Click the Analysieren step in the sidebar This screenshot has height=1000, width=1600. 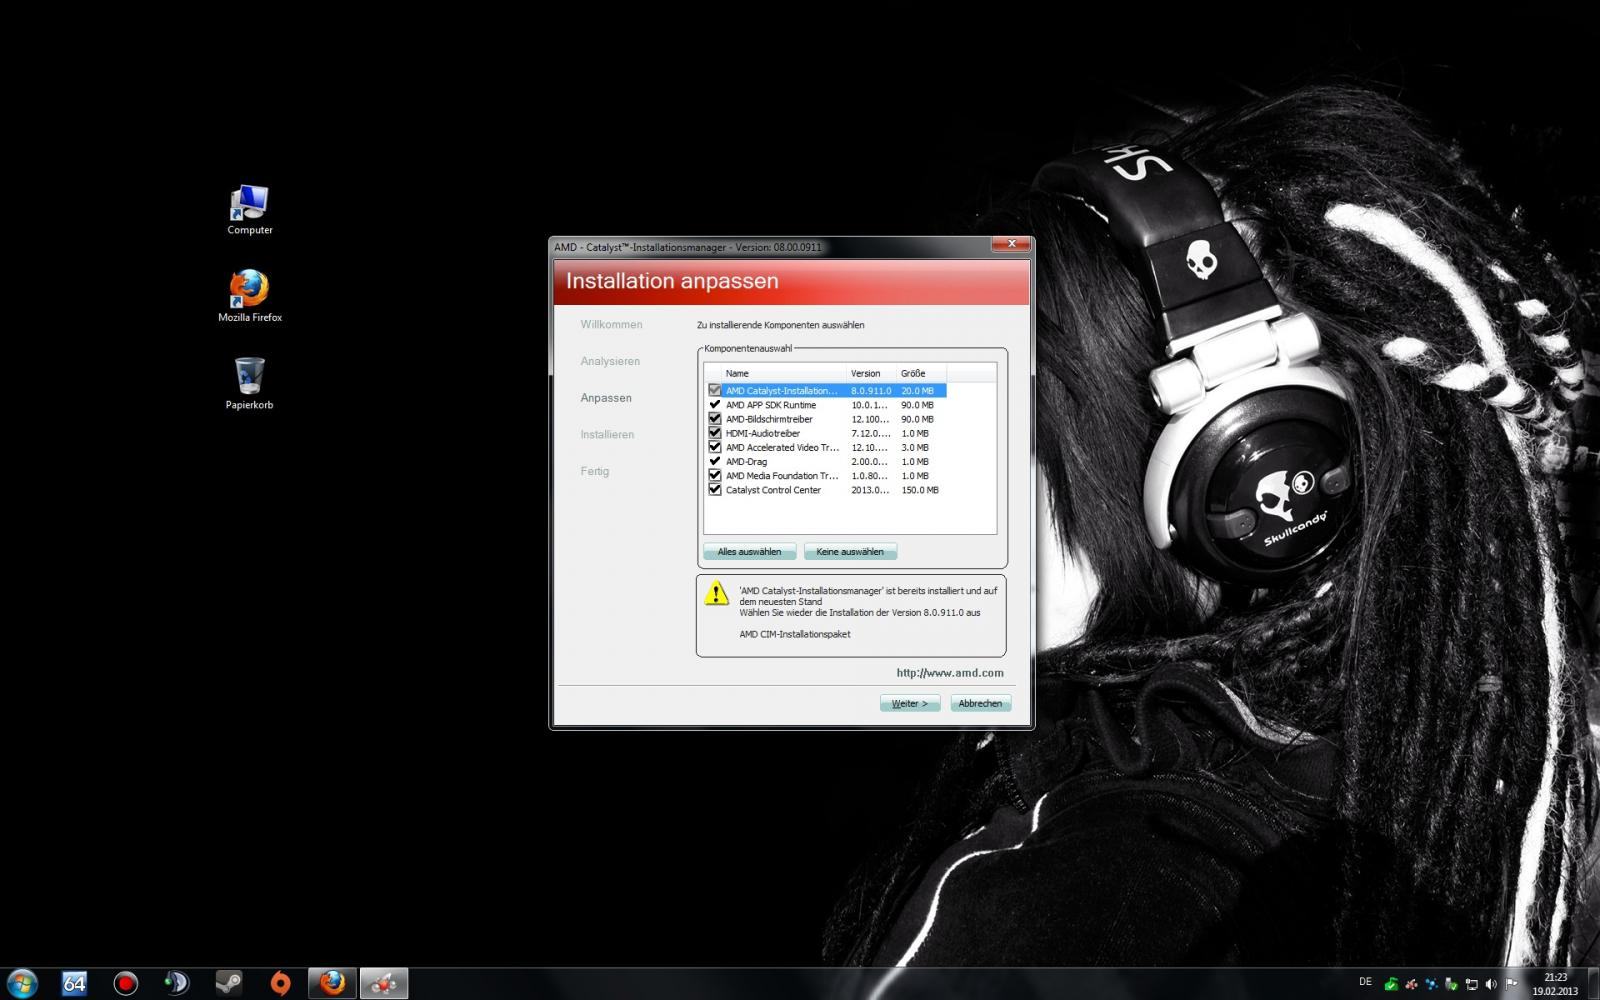610,361
